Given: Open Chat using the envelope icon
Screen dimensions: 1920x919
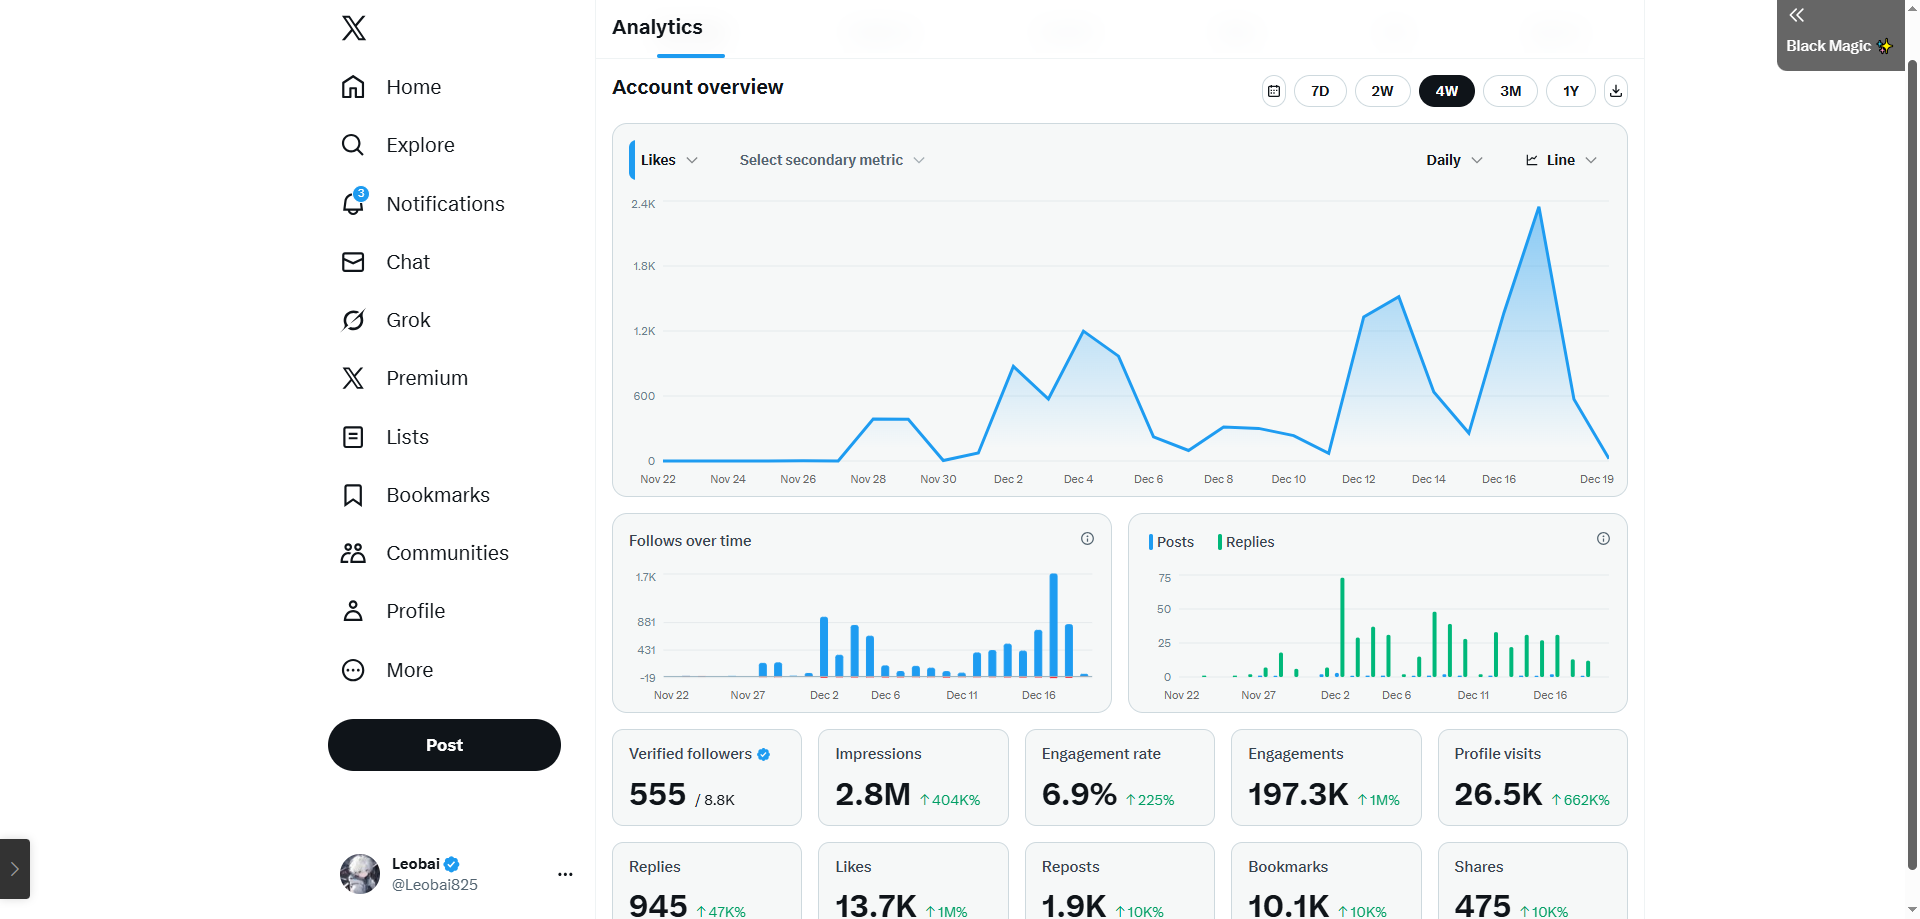Looking at the screenshot, I should [353, 261].
